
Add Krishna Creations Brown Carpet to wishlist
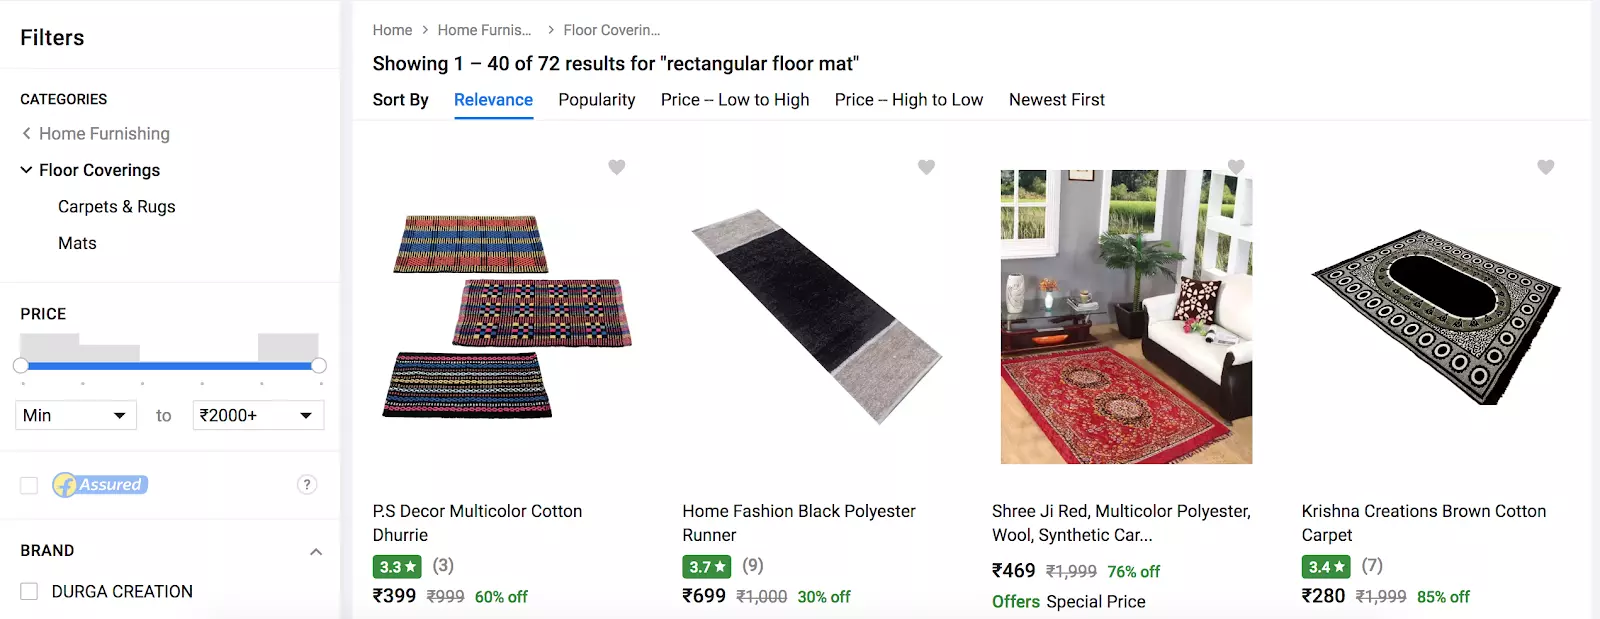tap(1545, 167)
